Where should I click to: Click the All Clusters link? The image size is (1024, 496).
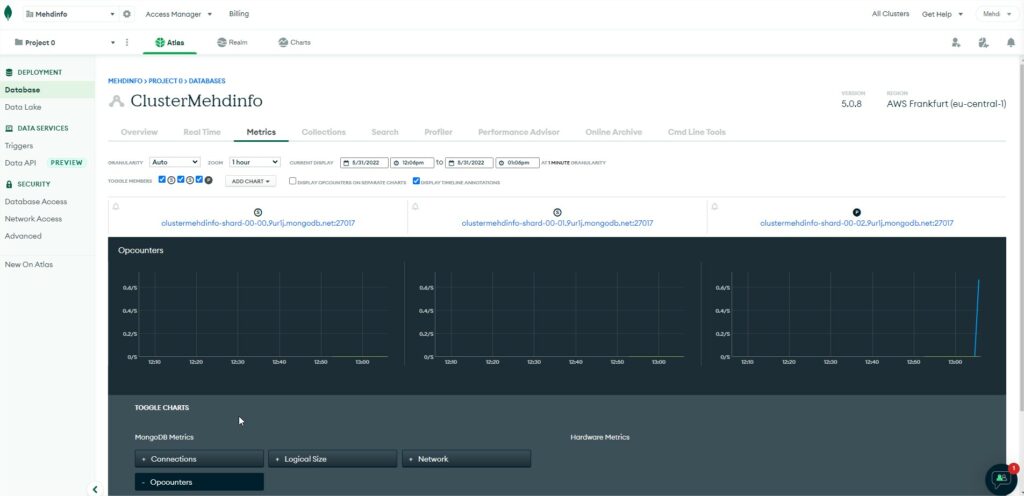[890, 14]
